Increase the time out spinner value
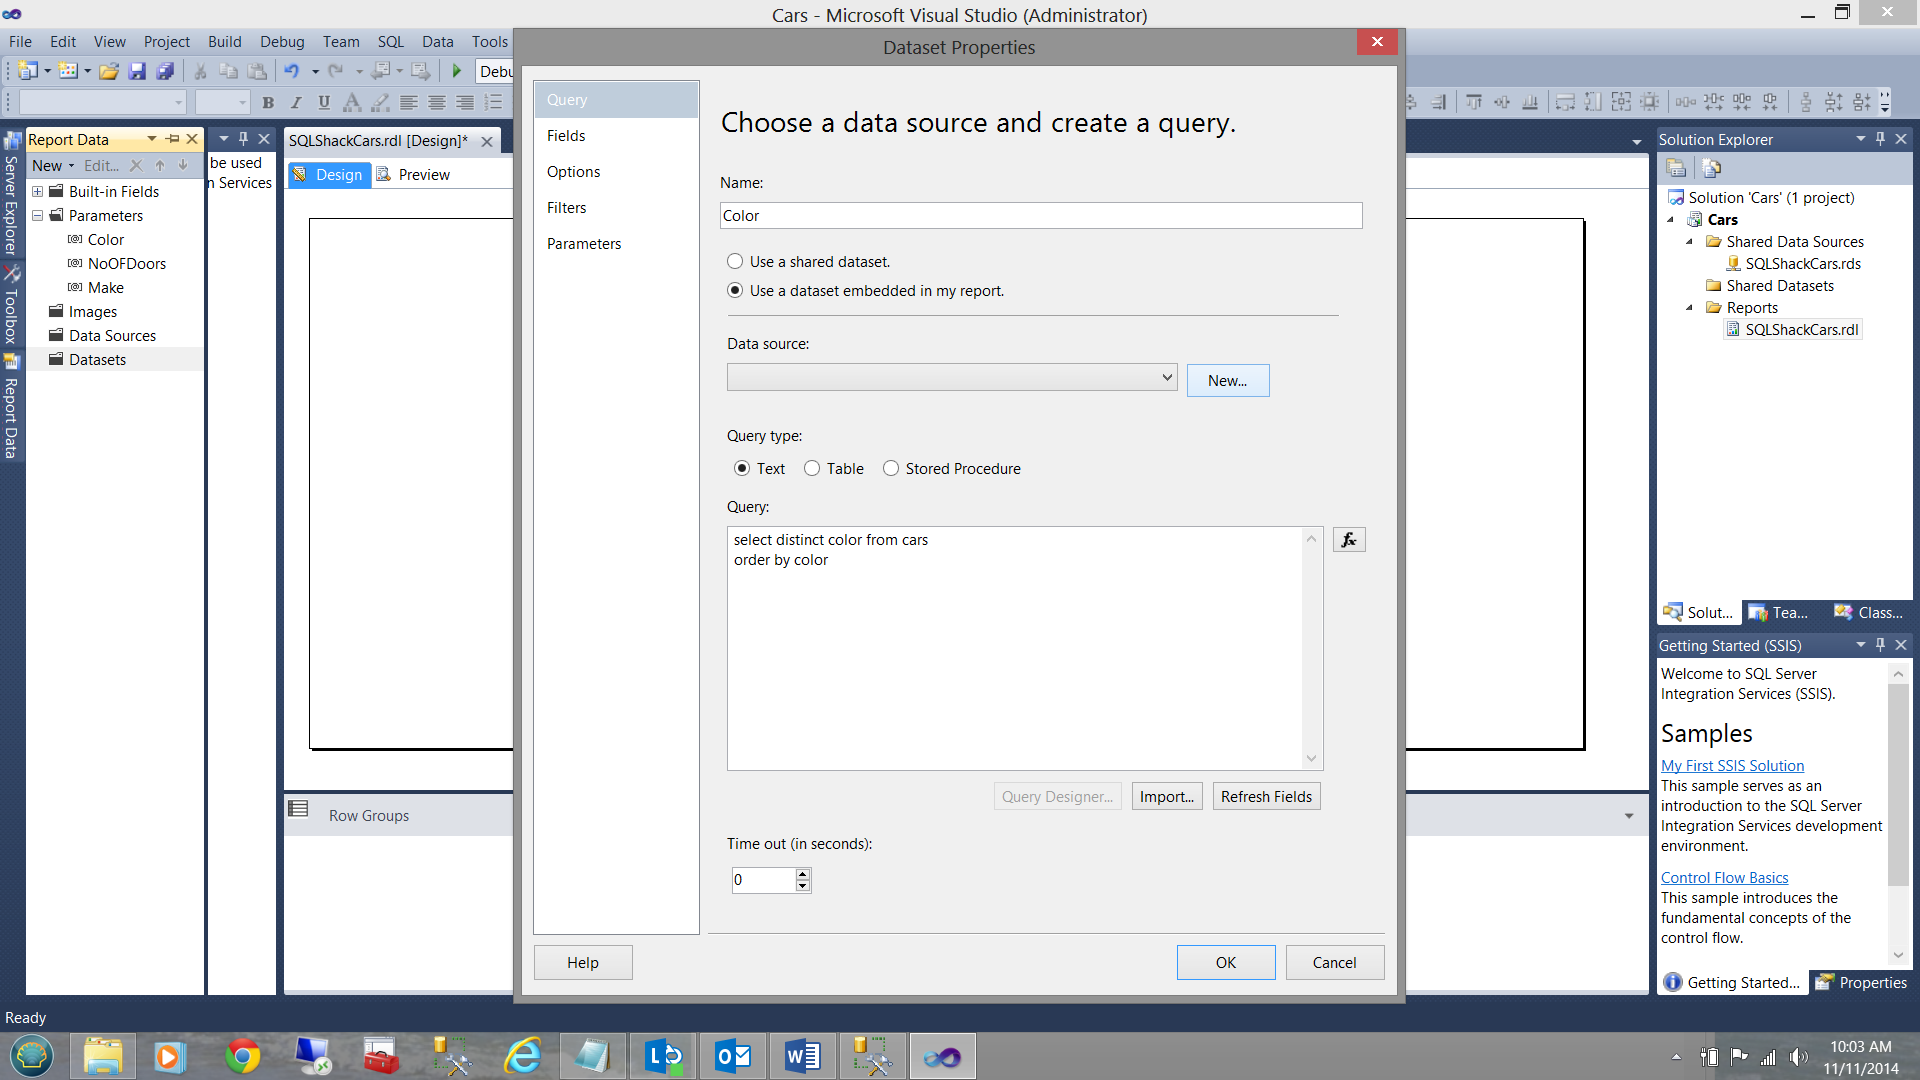 click(x=802, y=874)
